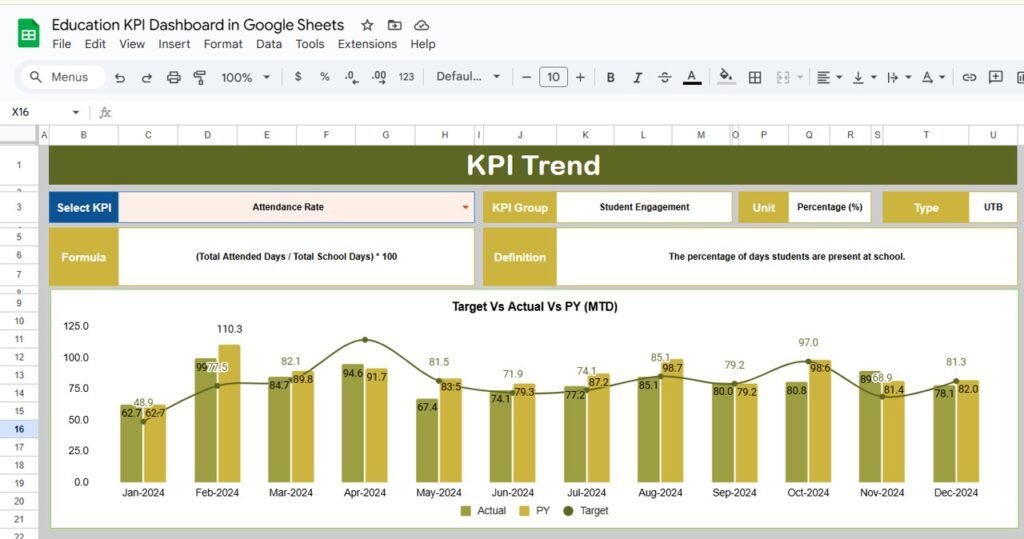This screenshot has height=539, width=1024.
Task: Open the fill color bucket
Action: pos(726,77)
